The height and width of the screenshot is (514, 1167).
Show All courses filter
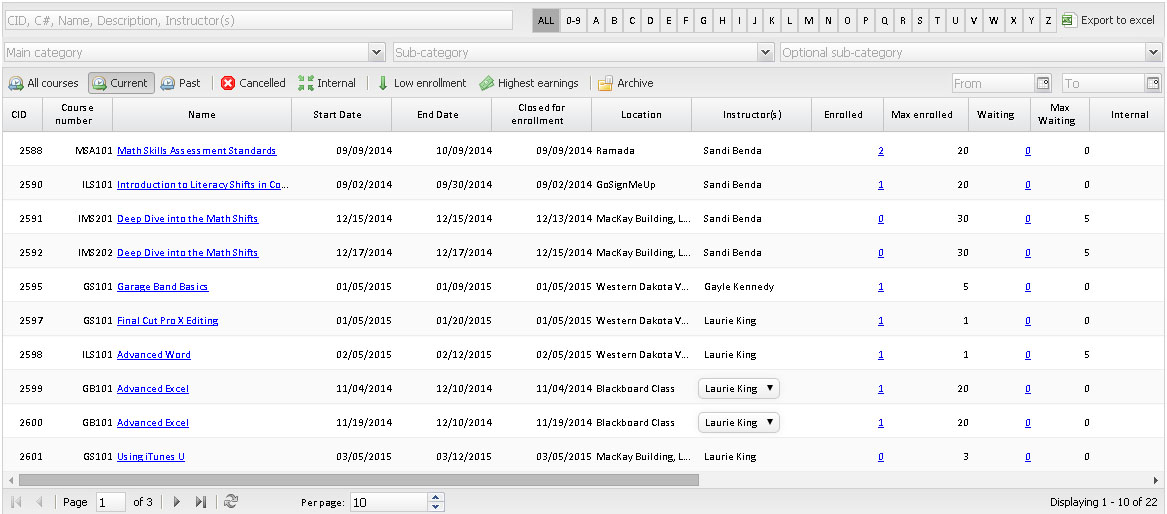(43, 83)
